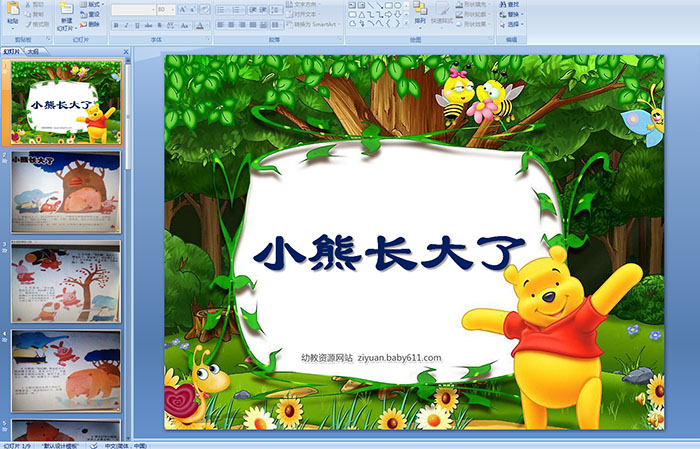Screen dimensions: 700x449
Task: Click the Copy (复制) command
Action: pos(35,14)
